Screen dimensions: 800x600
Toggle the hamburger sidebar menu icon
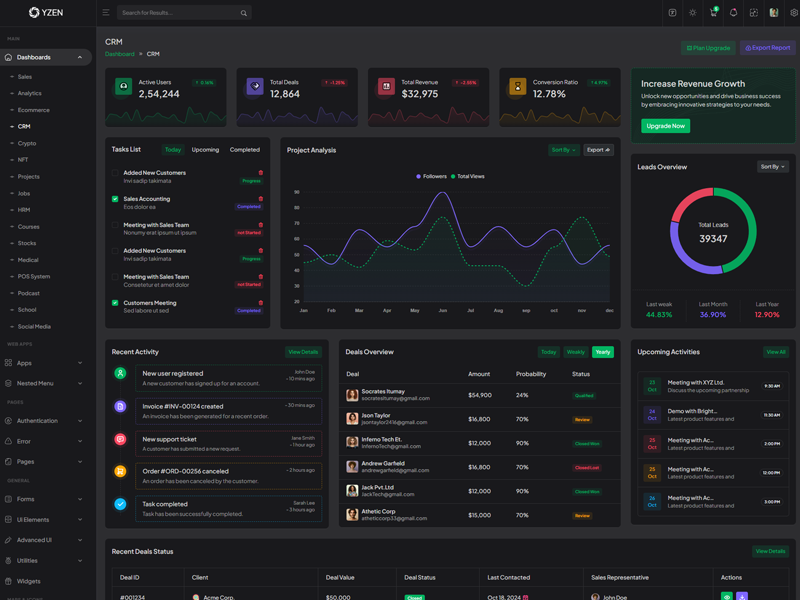pyautogui.click(x=105, y=13)
